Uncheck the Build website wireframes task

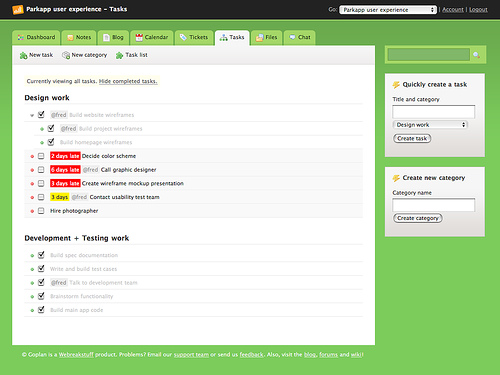[41, 115]
